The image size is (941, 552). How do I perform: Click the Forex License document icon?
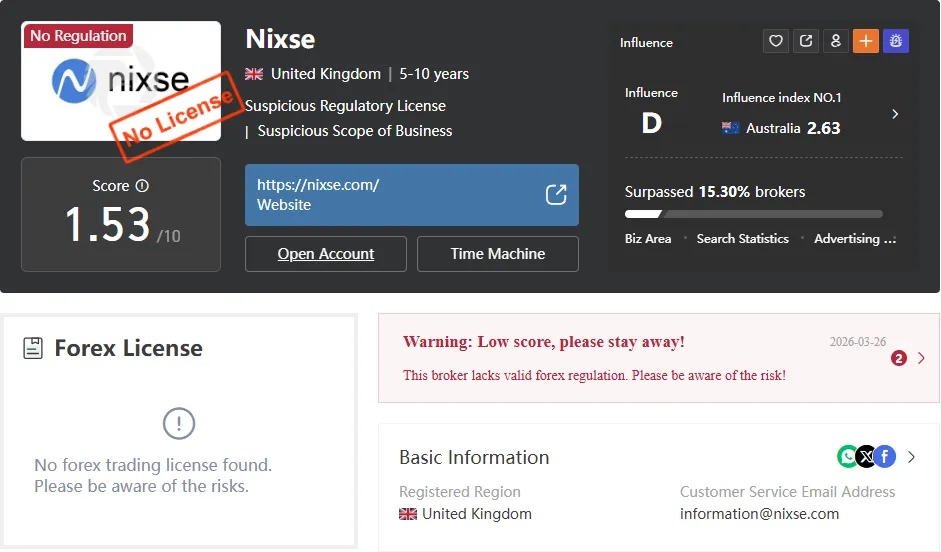[33, 348]
